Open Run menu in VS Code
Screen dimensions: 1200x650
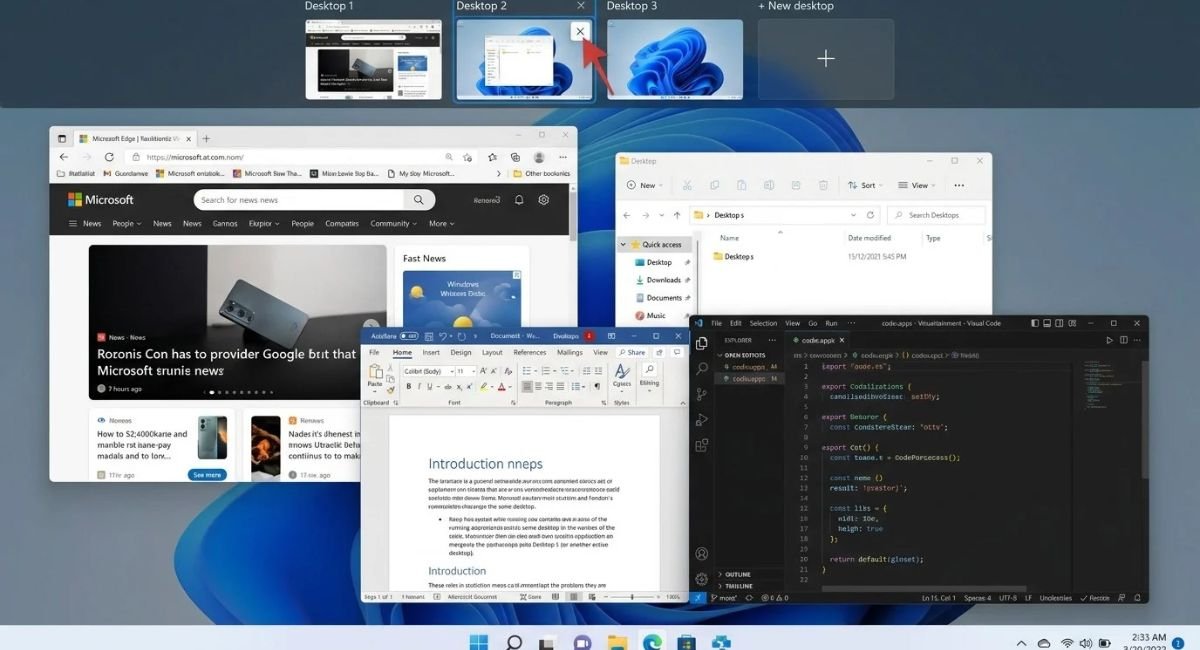tap(831, 323)
